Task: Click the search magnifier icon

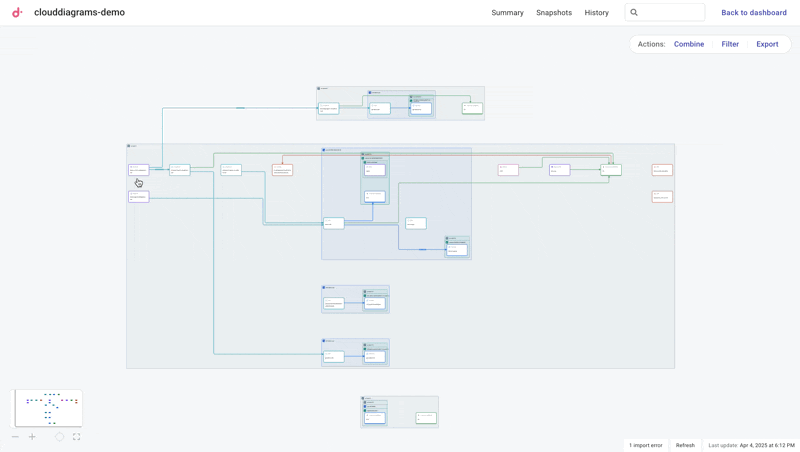Action: [x=634, y=13]
